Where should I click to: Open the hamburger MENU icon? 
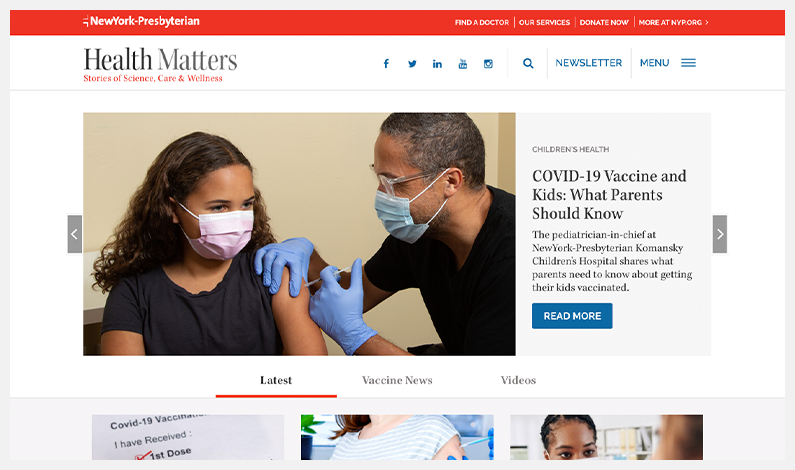688,63
